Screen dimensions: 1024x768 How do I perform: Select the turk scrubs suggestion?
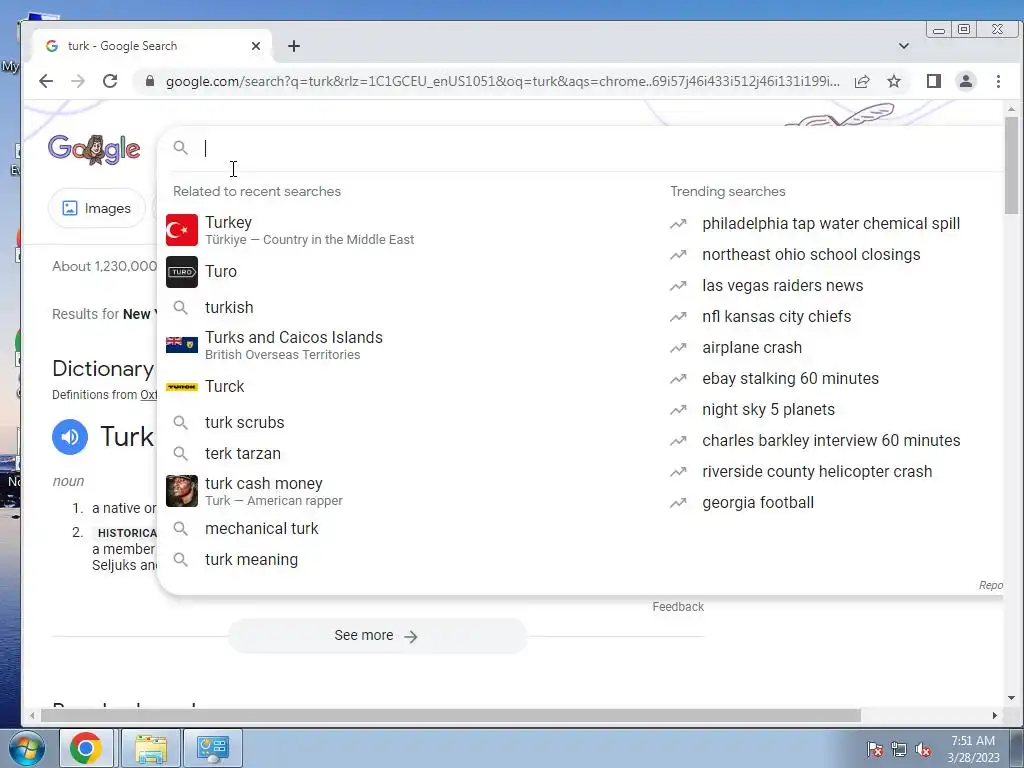click(x=244, y=422)
